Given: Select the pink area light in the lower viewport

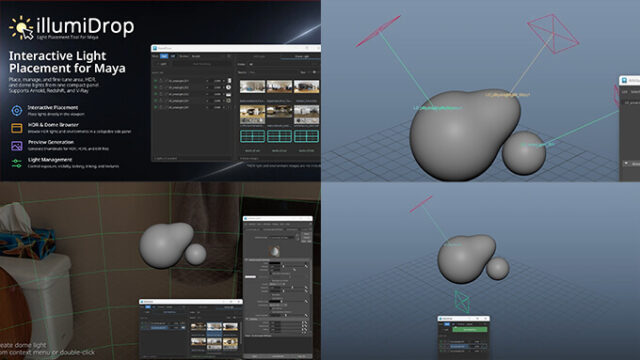Looking at the screenshot, I should tap(421, 204).
